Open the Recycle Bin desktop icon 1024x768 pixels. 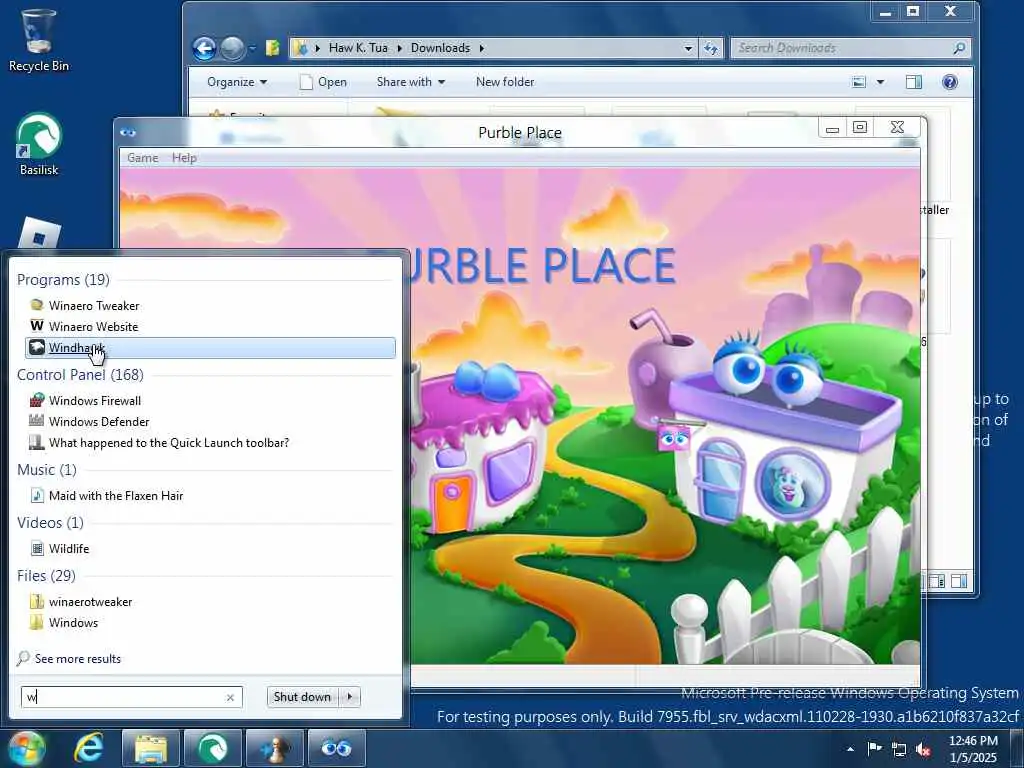[39, 40]
